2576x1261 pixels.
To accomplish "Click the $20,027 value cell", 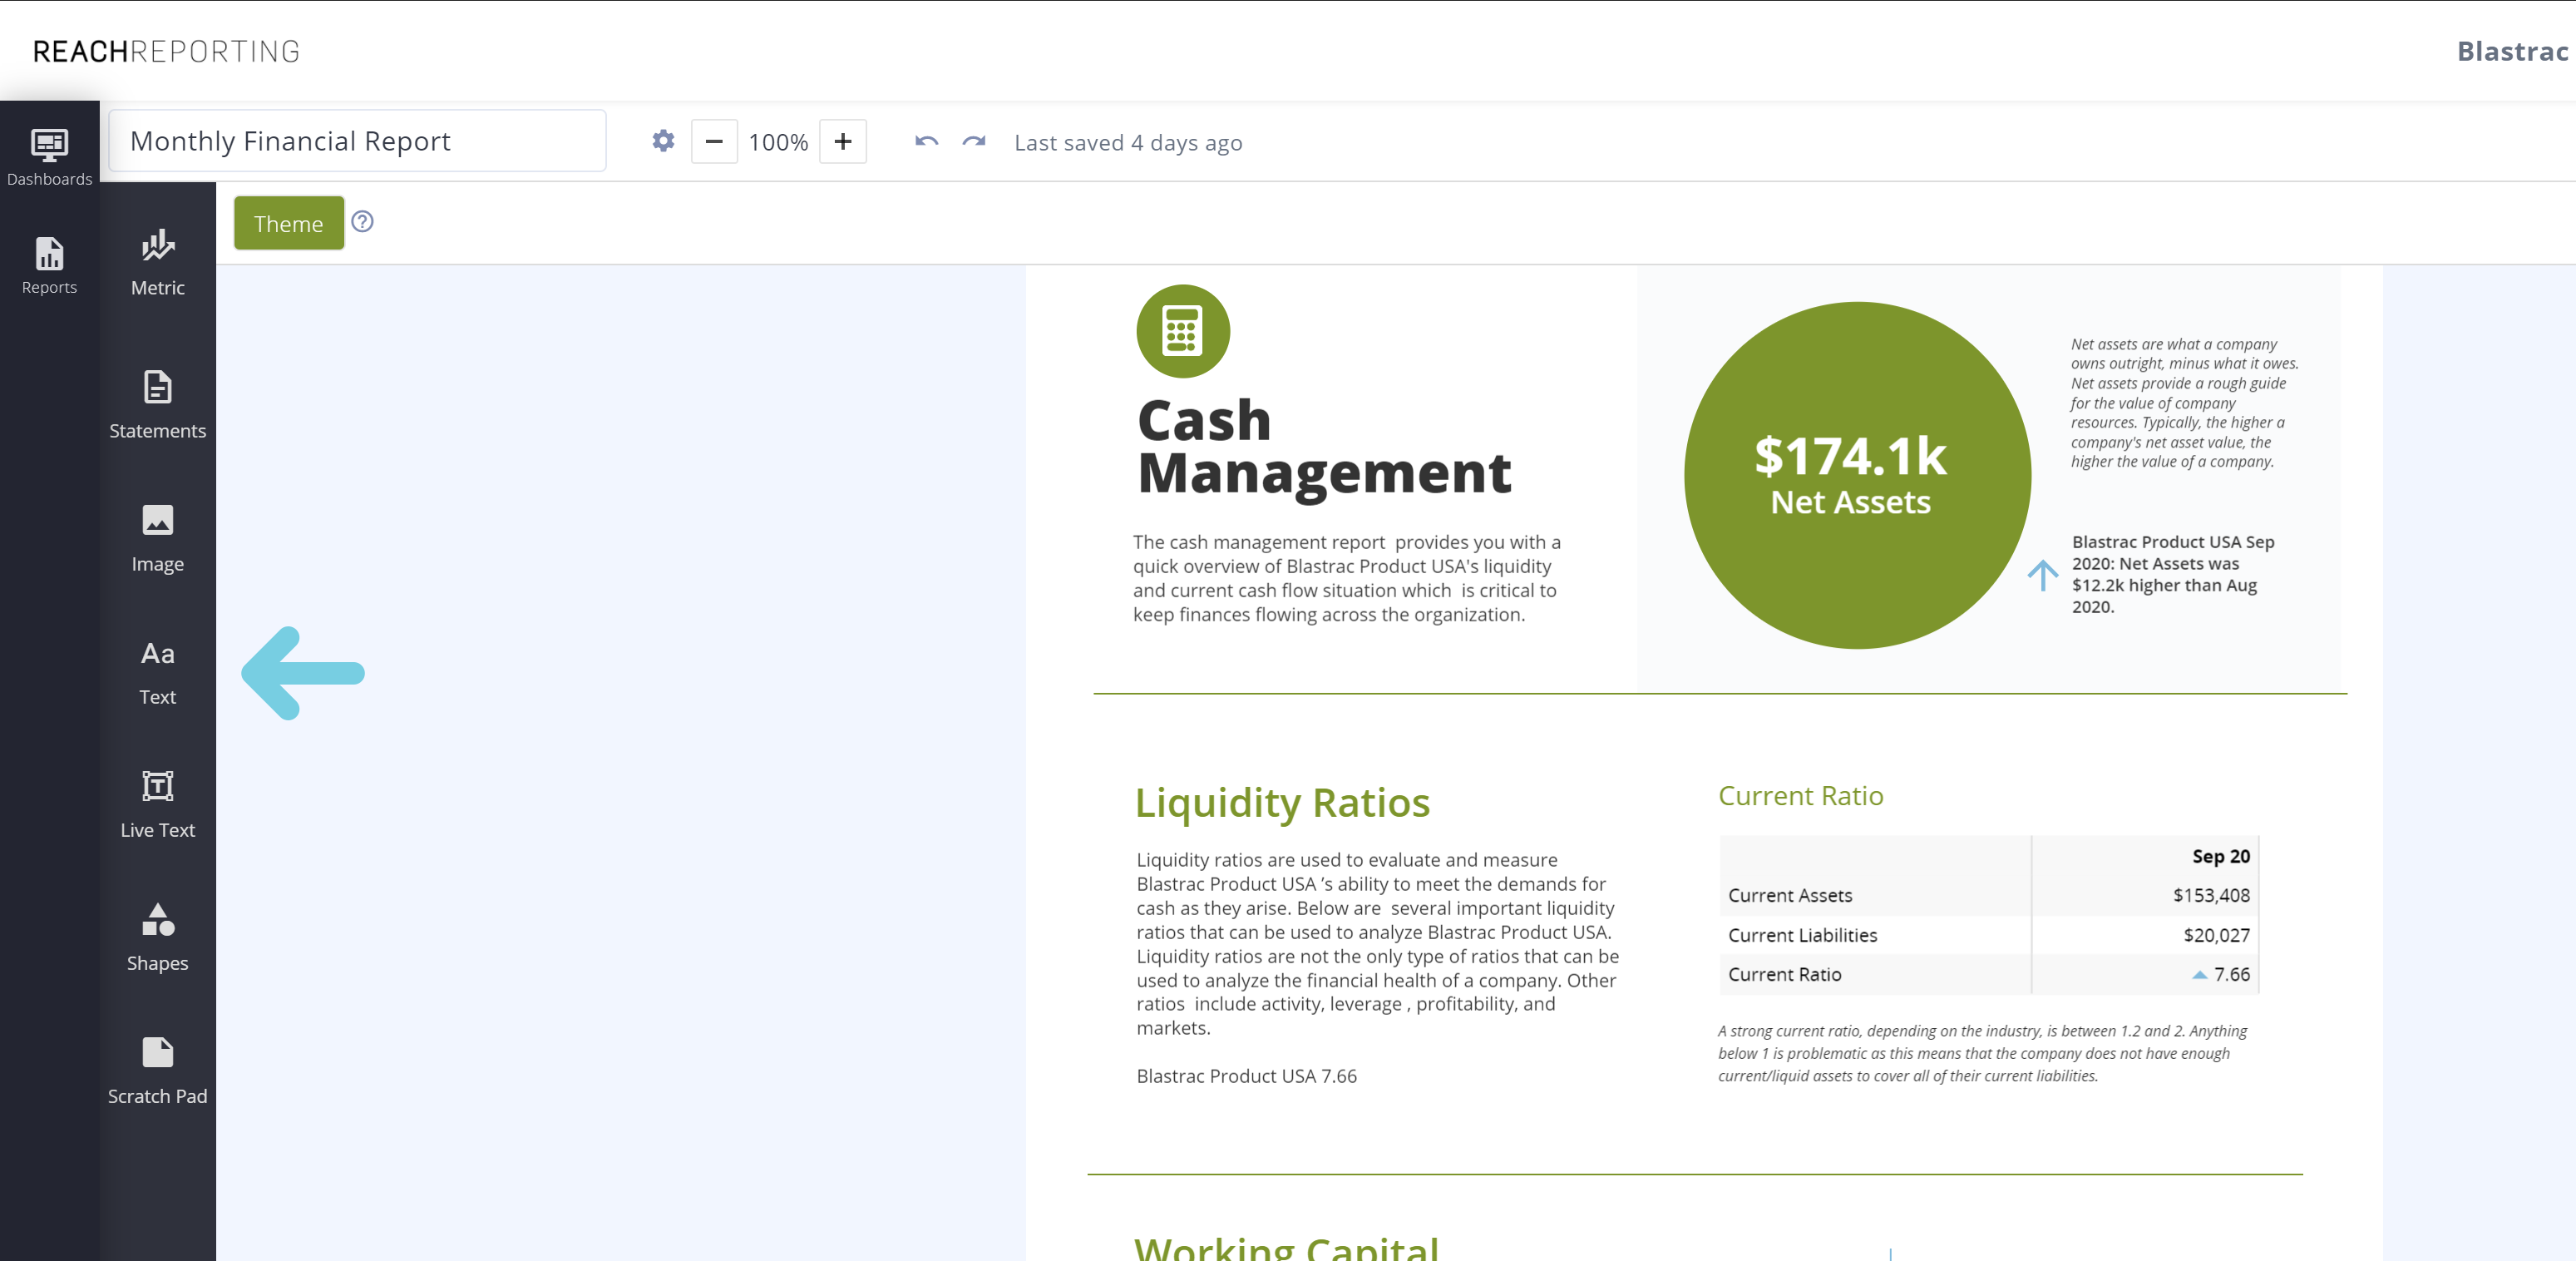I will click(x=2216, y=935).
